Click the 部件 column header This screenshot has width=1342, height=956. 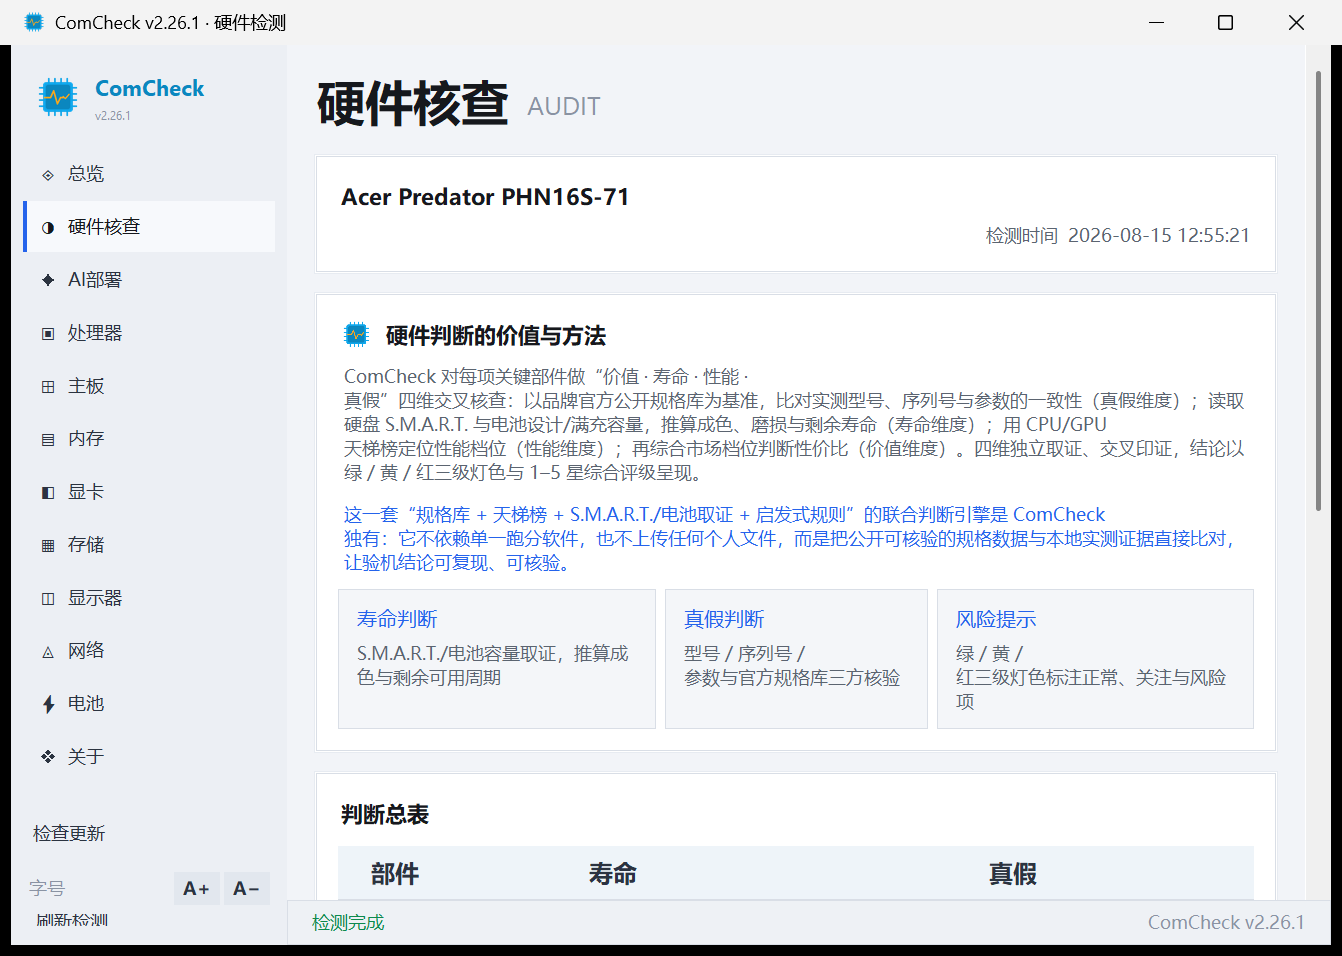(395, 874)
